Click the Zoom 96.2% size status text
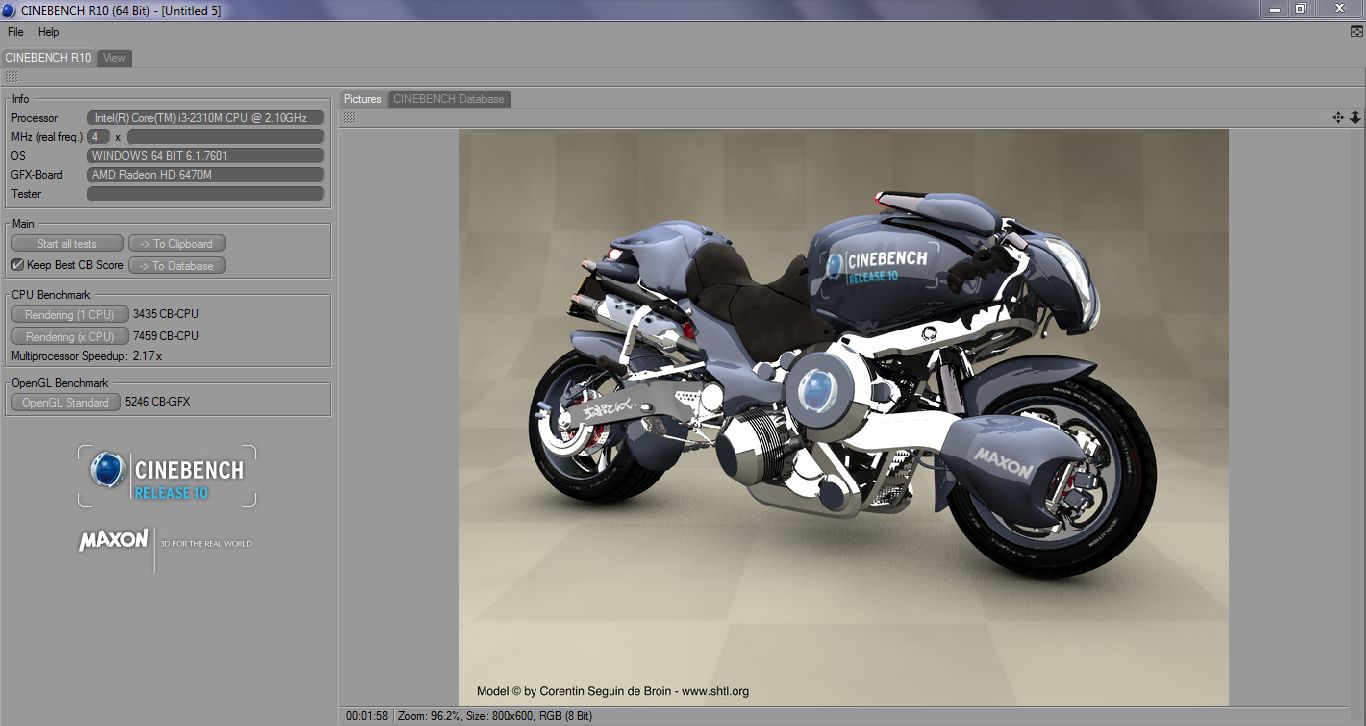 pos(495,716)
